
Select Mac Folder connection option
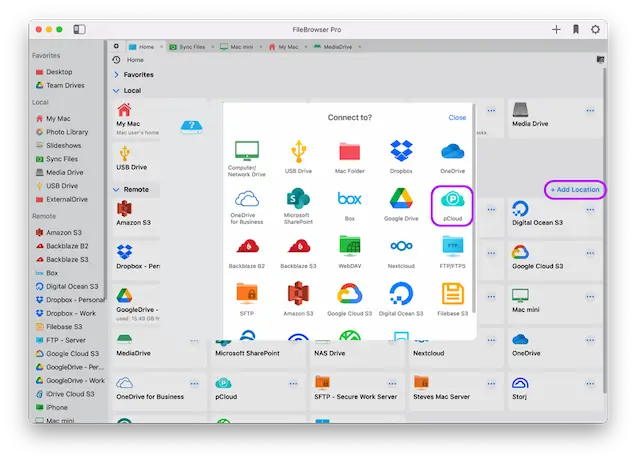pyautogui.click(x=350, y=157)
